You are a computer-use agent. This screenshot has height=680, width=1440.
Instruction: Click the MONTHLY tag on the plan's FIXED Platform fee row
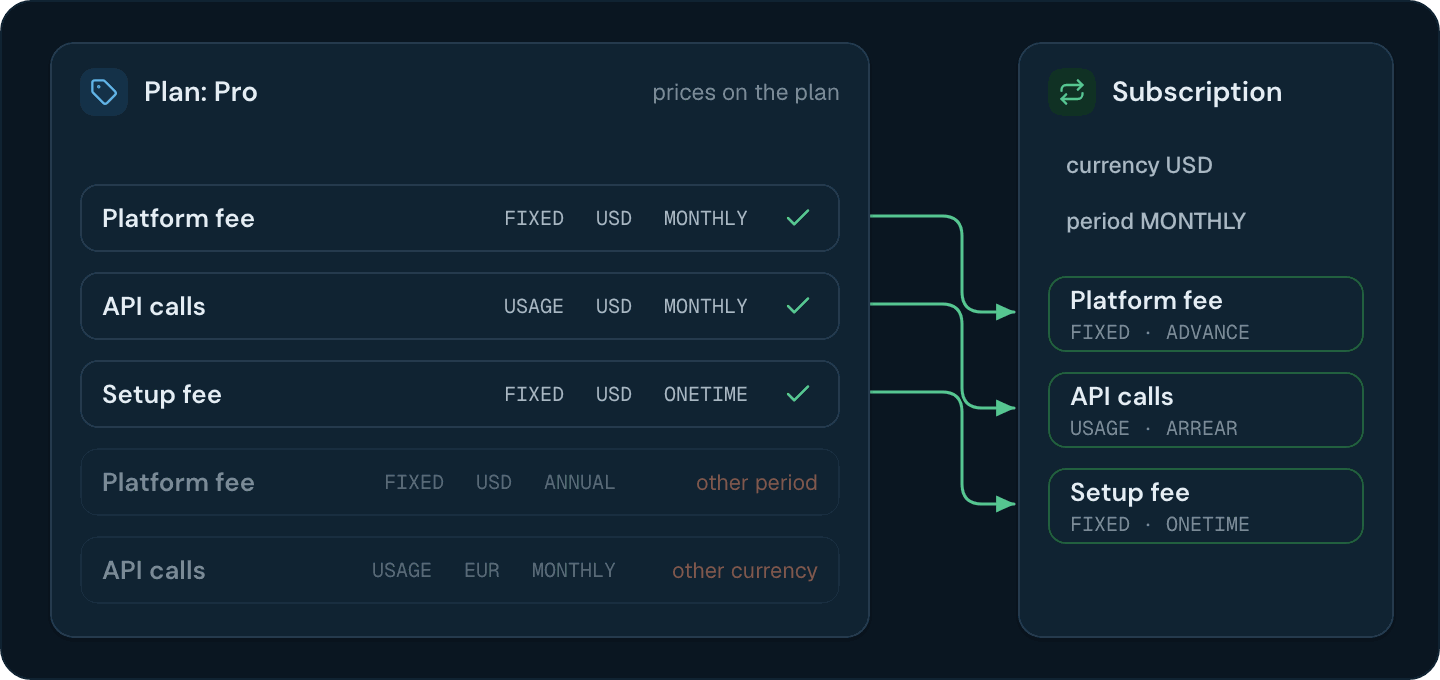(x=706, y=218)
